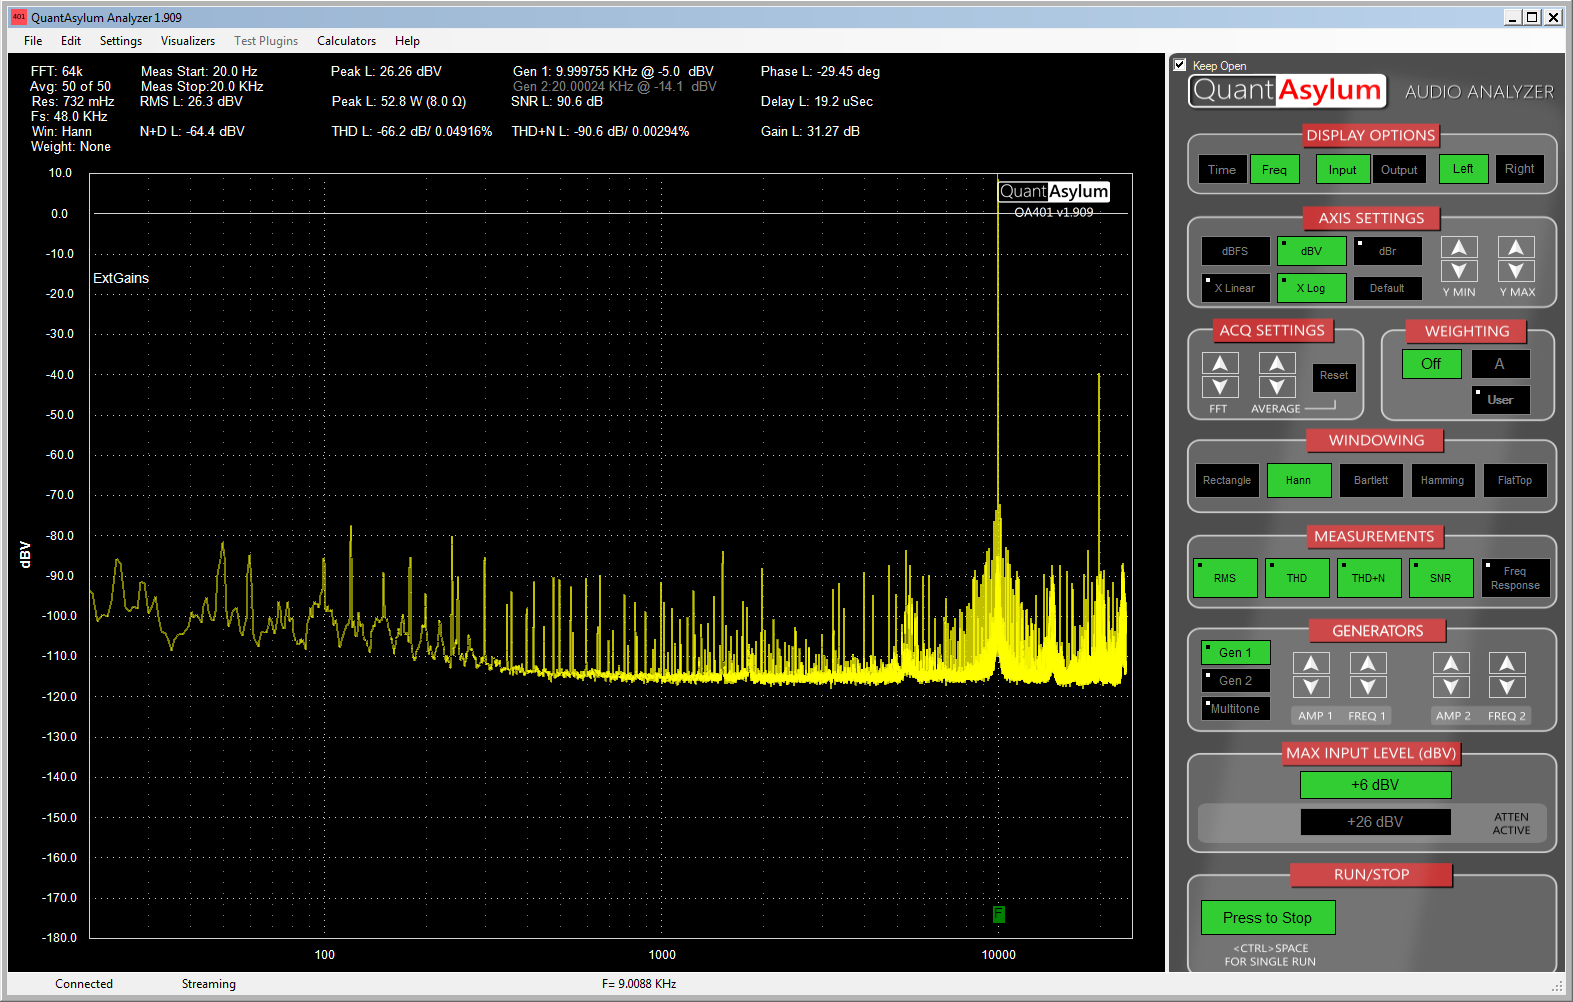Toggle Left channel display
This screenshot has height=1002, width=1573.
tap(1464, 169)
